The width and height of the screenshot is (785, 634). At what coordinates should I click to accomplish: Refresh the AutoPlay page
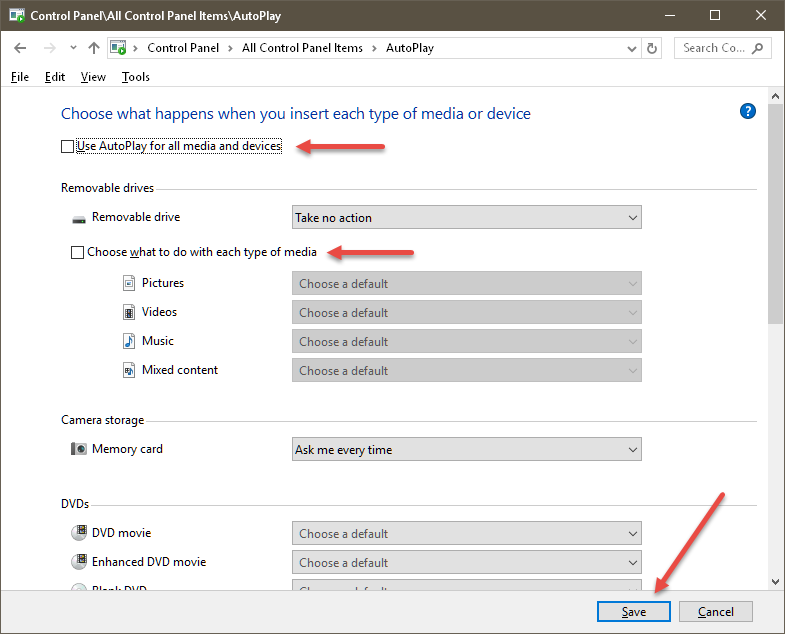[651, 48]
